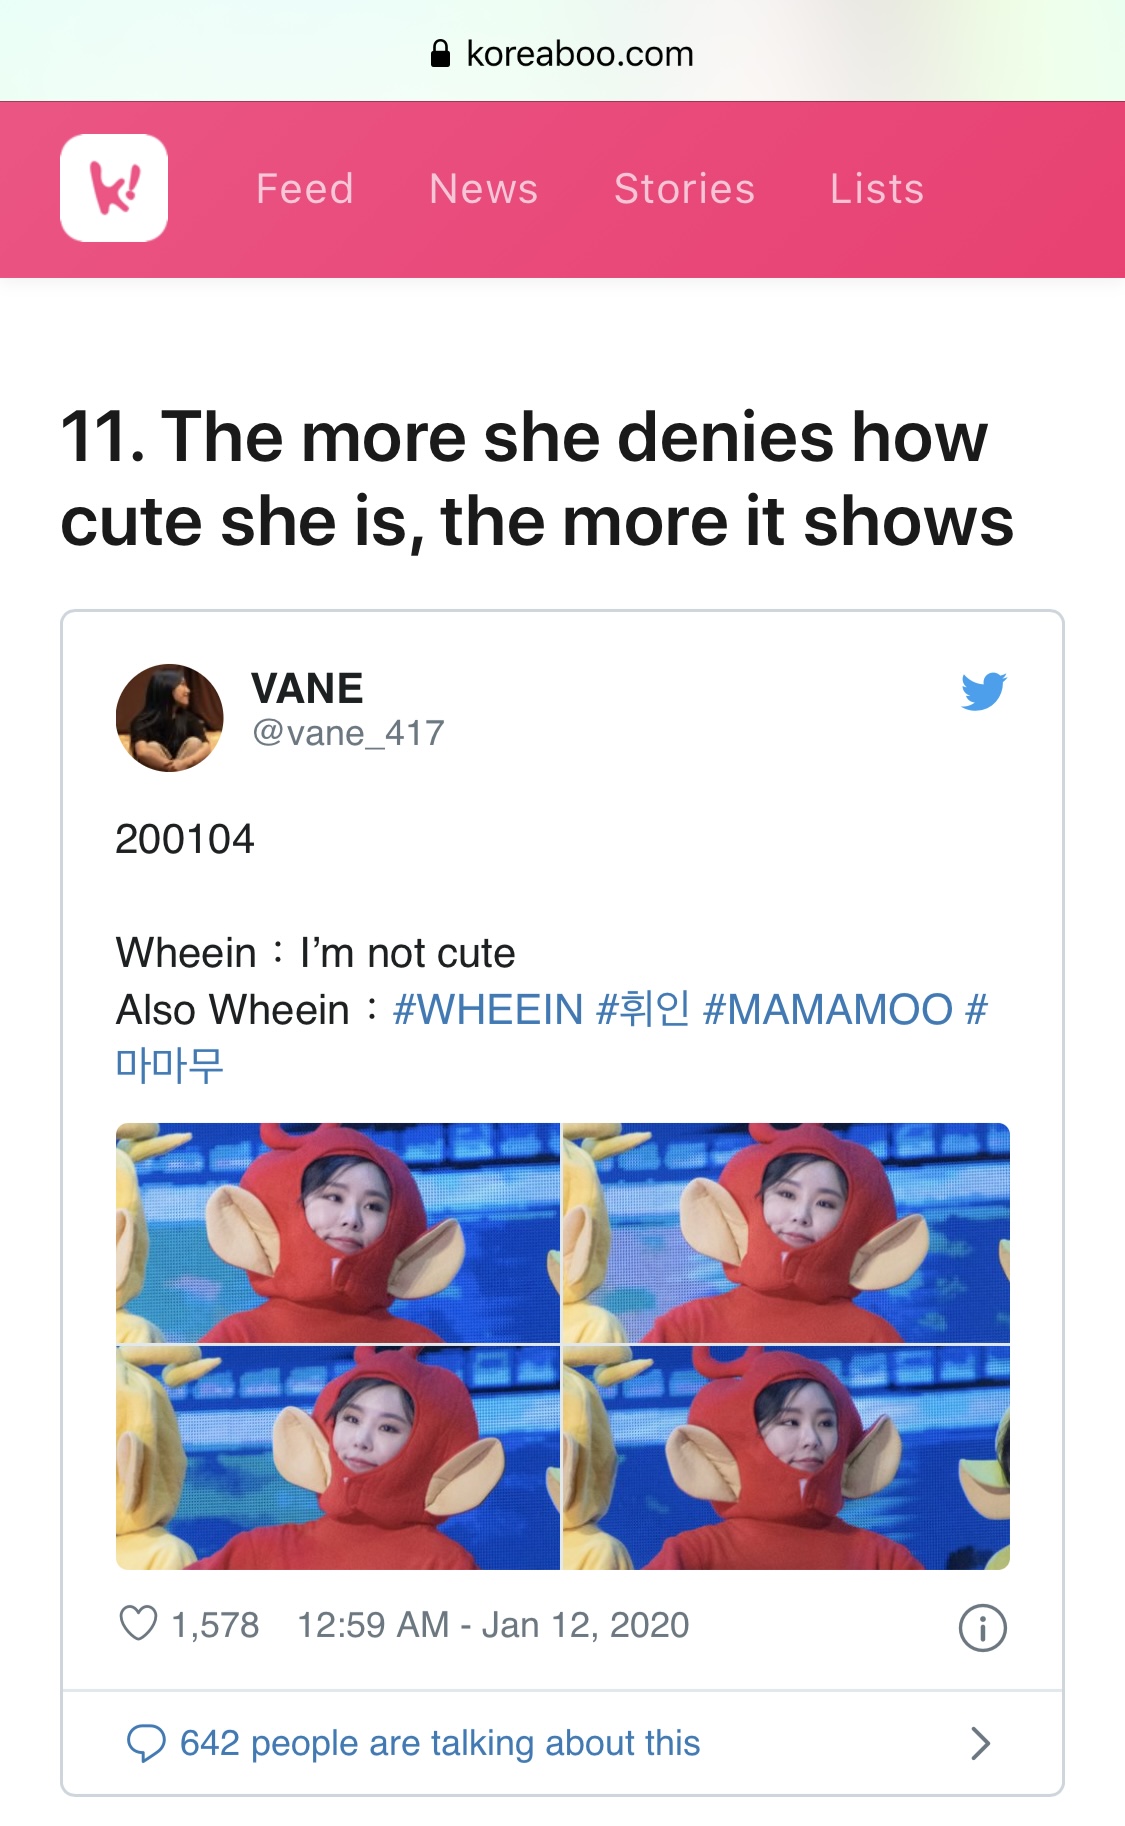Open VANE profile avatar picture
Viewport: 1125px width, 1826px height.
(x=170, y=718)
